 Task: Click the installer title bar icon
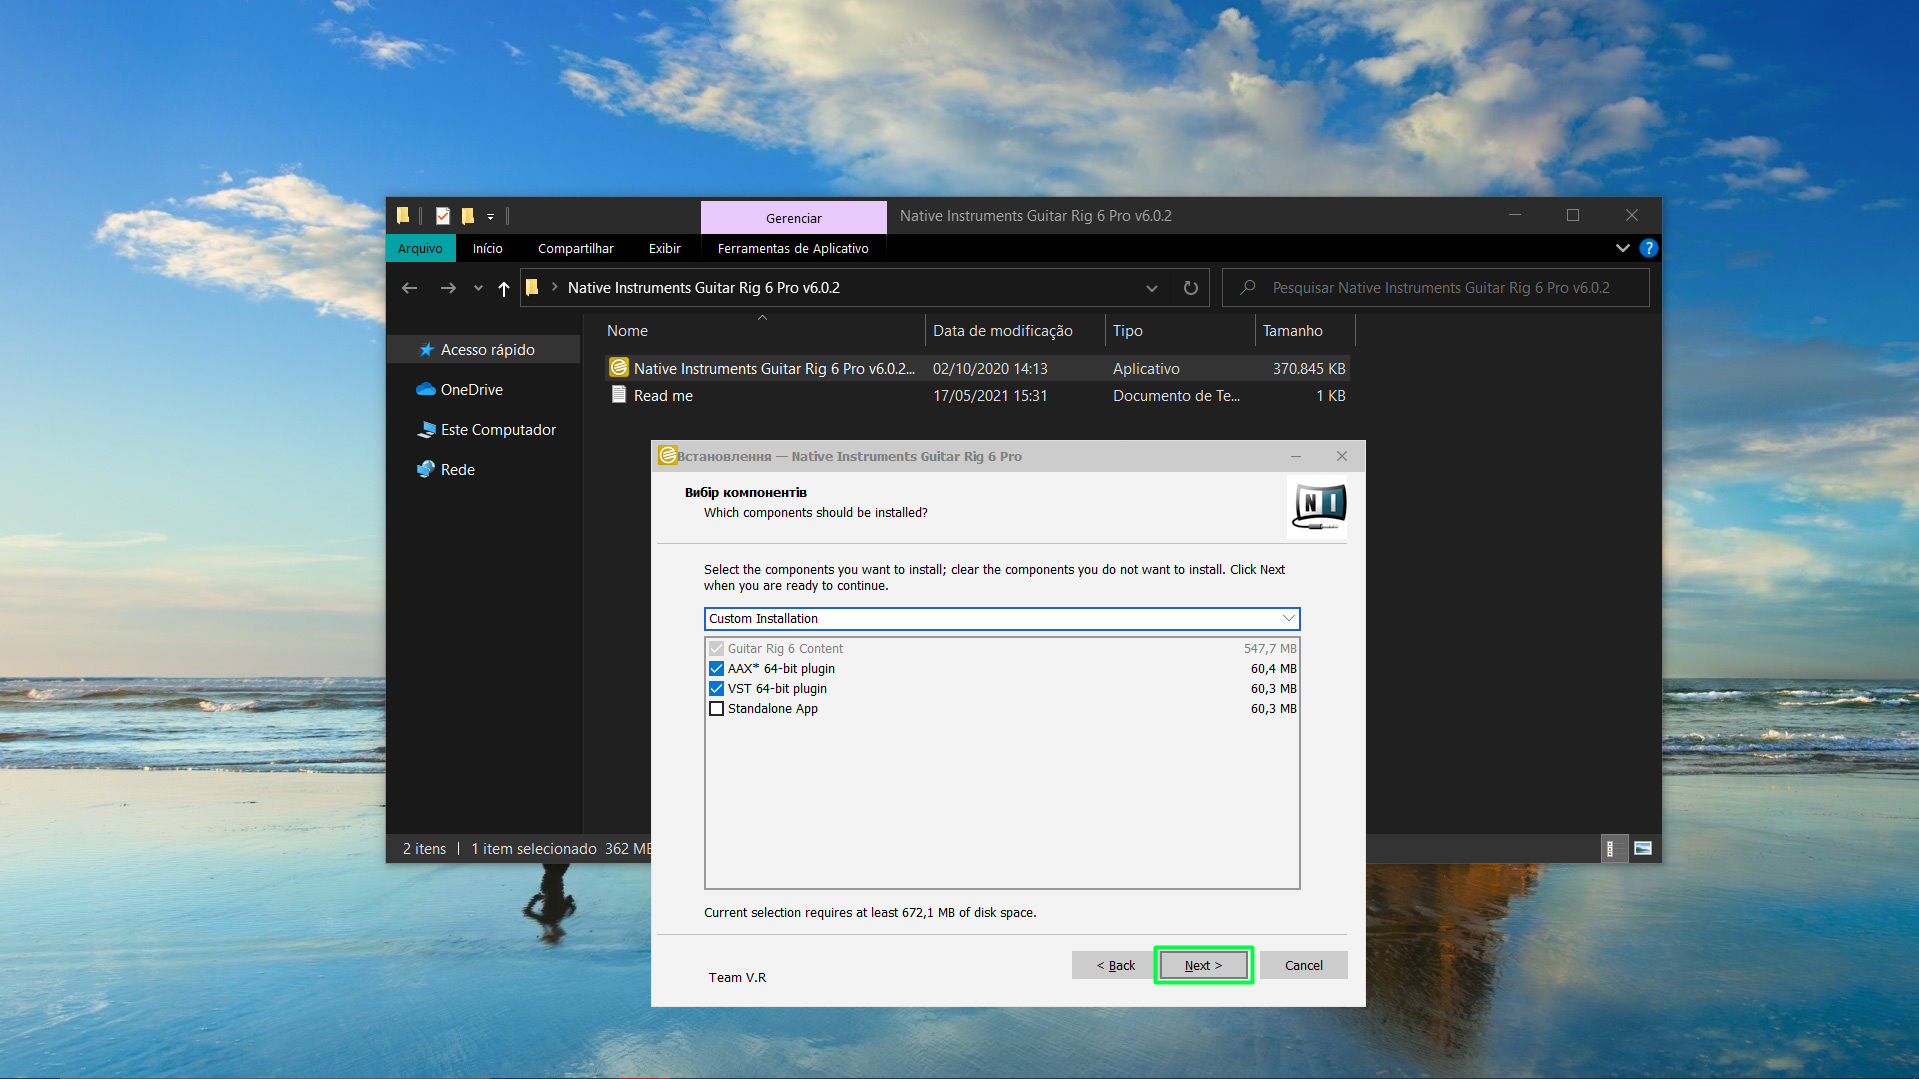(x=667, y=456)
